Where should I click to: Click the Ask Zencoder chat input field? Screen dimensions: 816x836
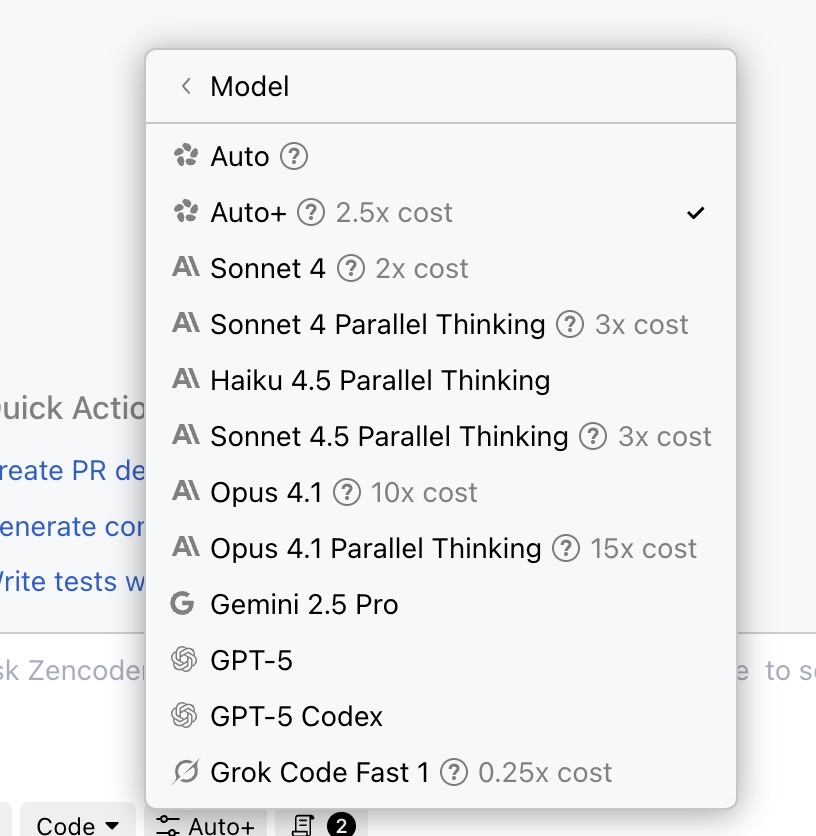coord(72,671)
